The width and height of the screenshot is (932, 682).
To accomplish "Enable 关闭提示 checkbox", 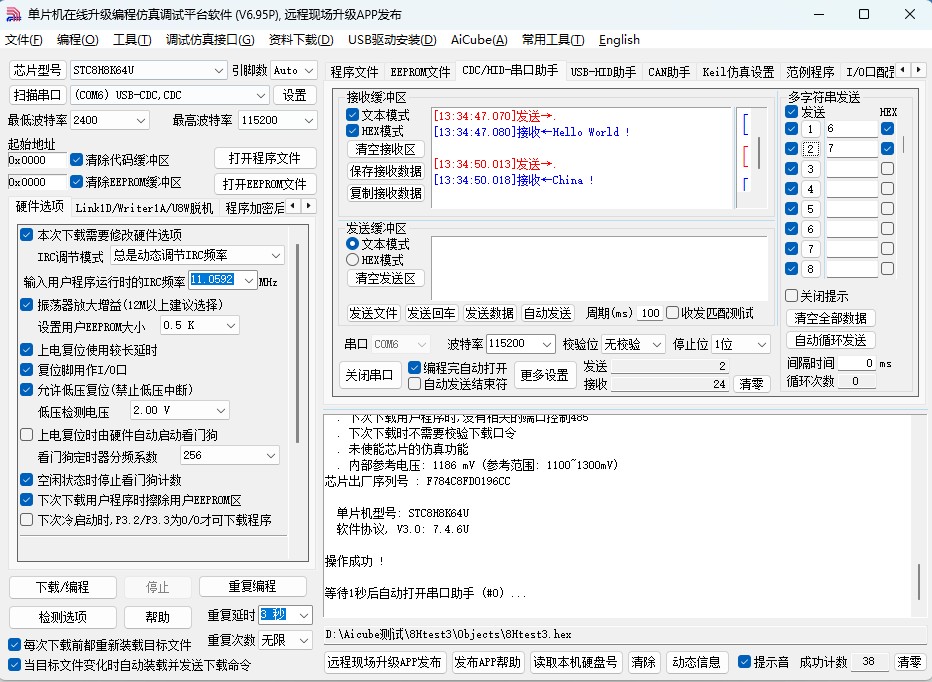I will [792, 296].
